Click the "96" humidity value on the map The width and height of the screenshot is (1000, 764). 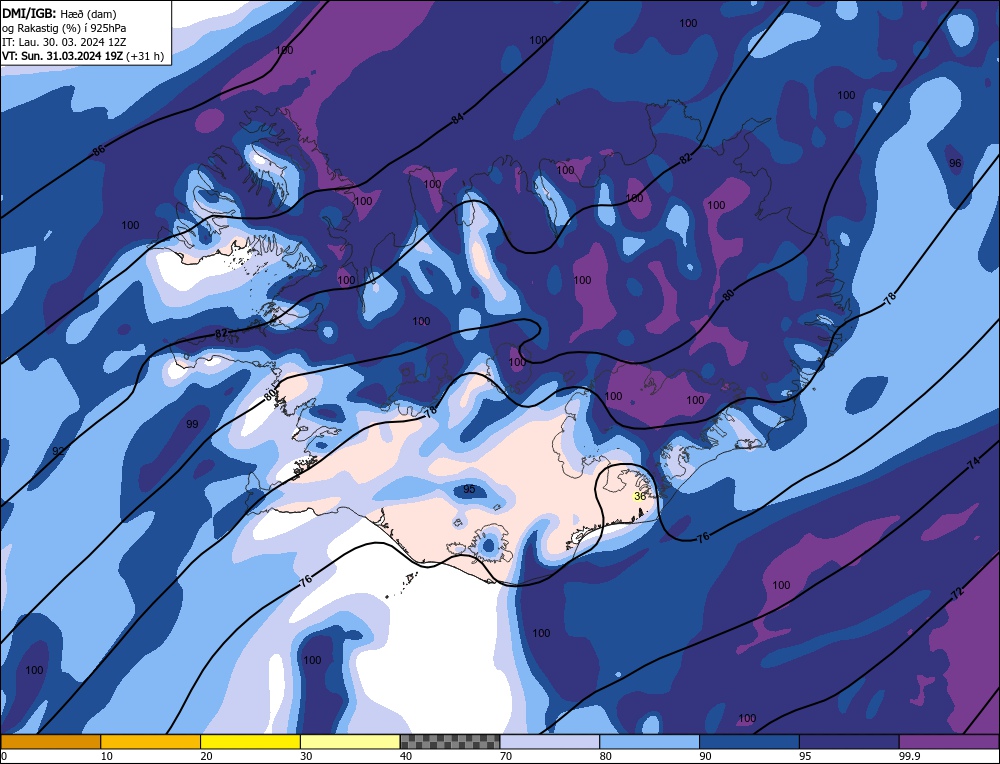pyautogui.click(x=955, y=163)
